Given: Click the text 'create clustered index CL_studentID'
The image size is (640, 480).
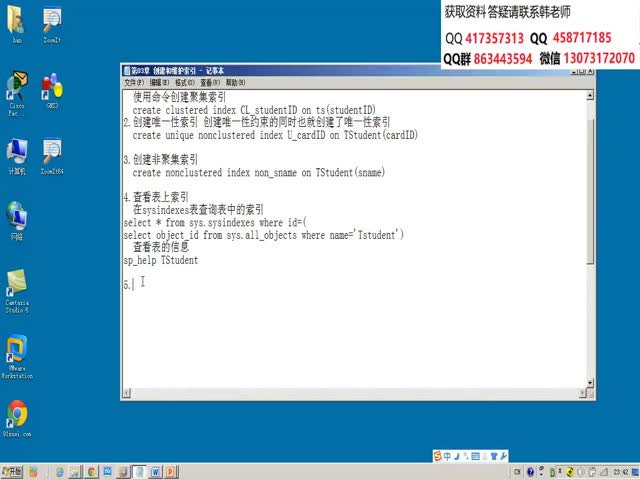Looking at the screenshot, I should [215, 110].
